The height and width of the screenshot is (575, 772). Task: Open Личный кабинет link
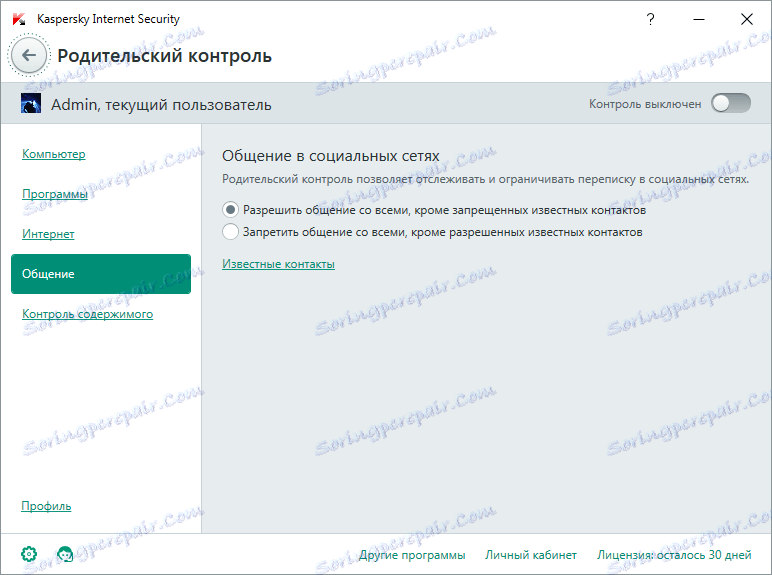pyautogui.click(x=531, y=555)
